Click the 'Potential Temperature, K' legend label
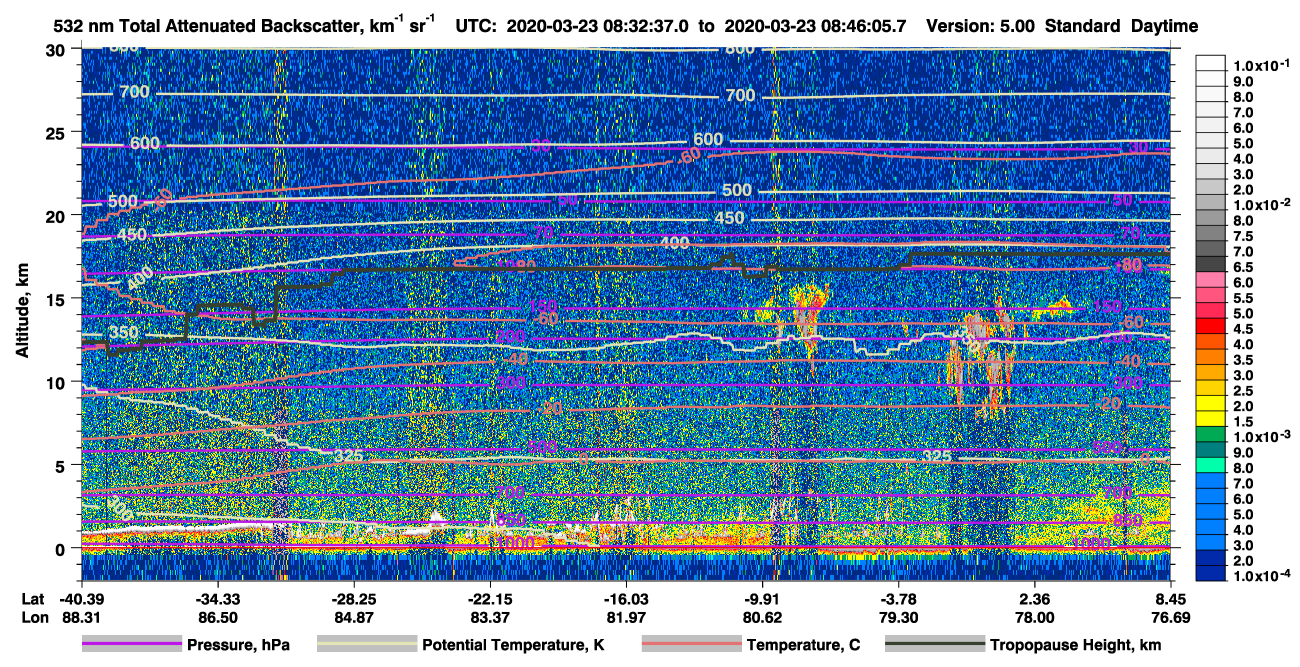This screenshot has height=667, width=1300. [x=514, y=646]
